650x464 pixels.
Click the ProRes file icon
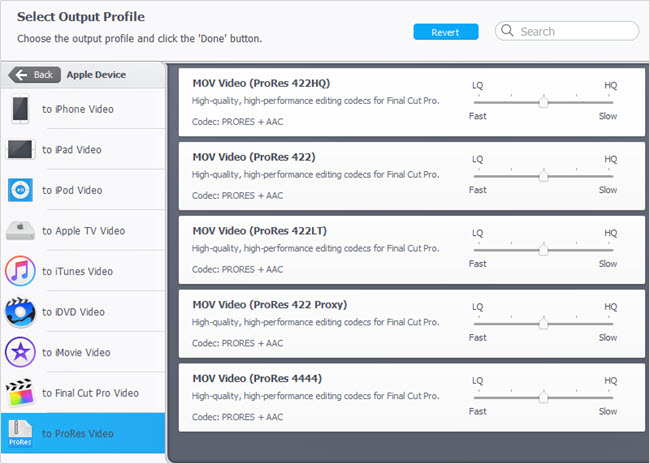[20, 433]
